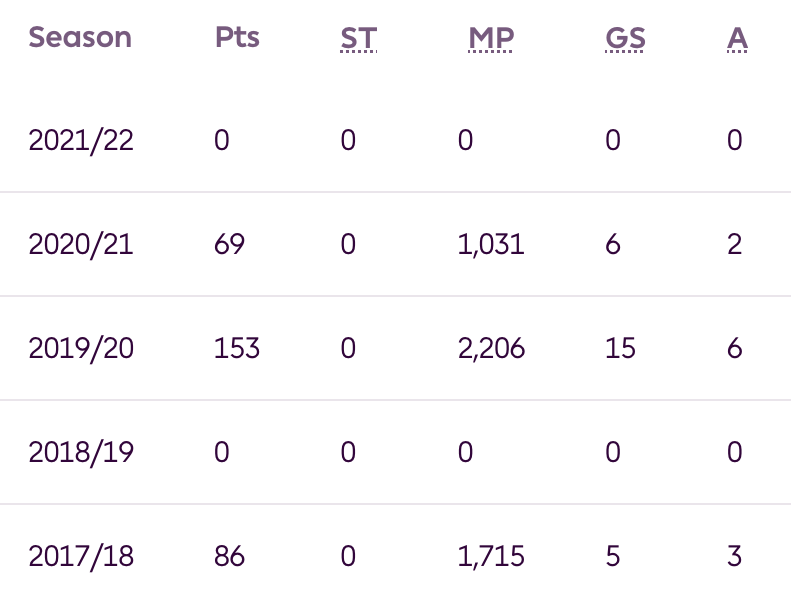Click the Pts column header
Image resolution: width=791 pixels, height=603 pixels.
(x=237, y=38)
